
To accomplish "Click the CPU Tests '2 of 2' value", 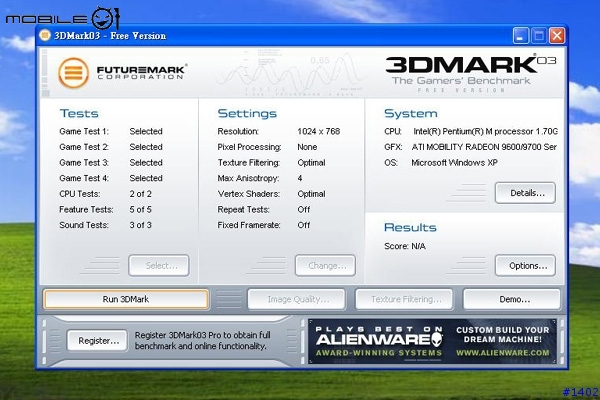I will [140, 194].
